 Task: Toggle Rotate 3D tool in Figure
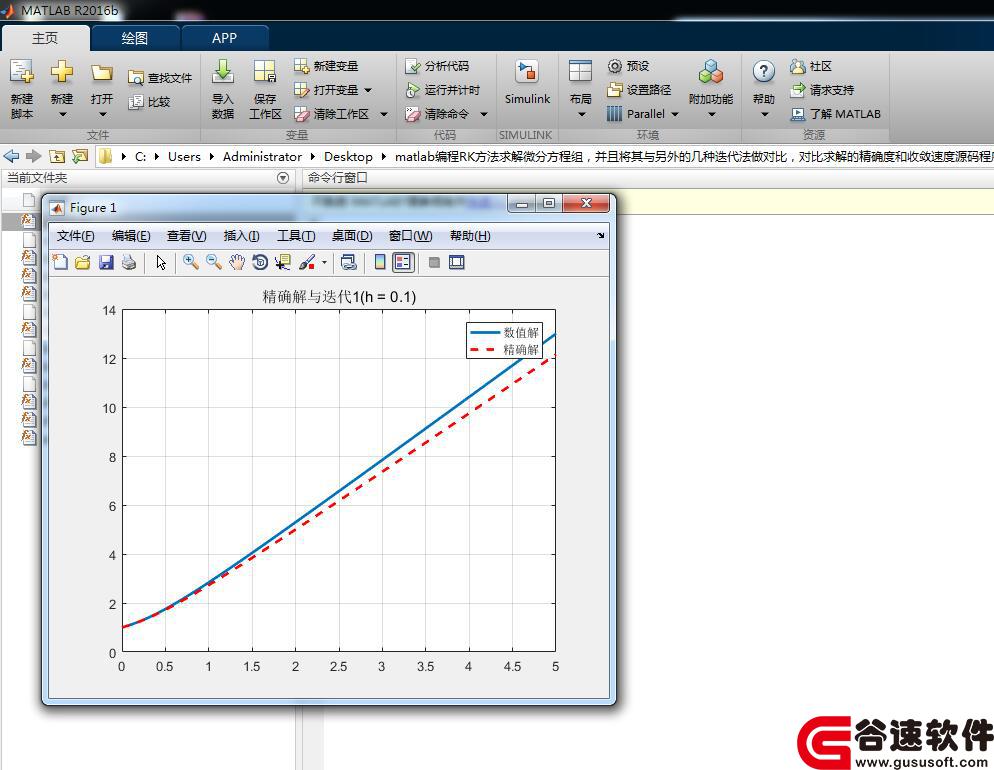click(x=260, y=262)
